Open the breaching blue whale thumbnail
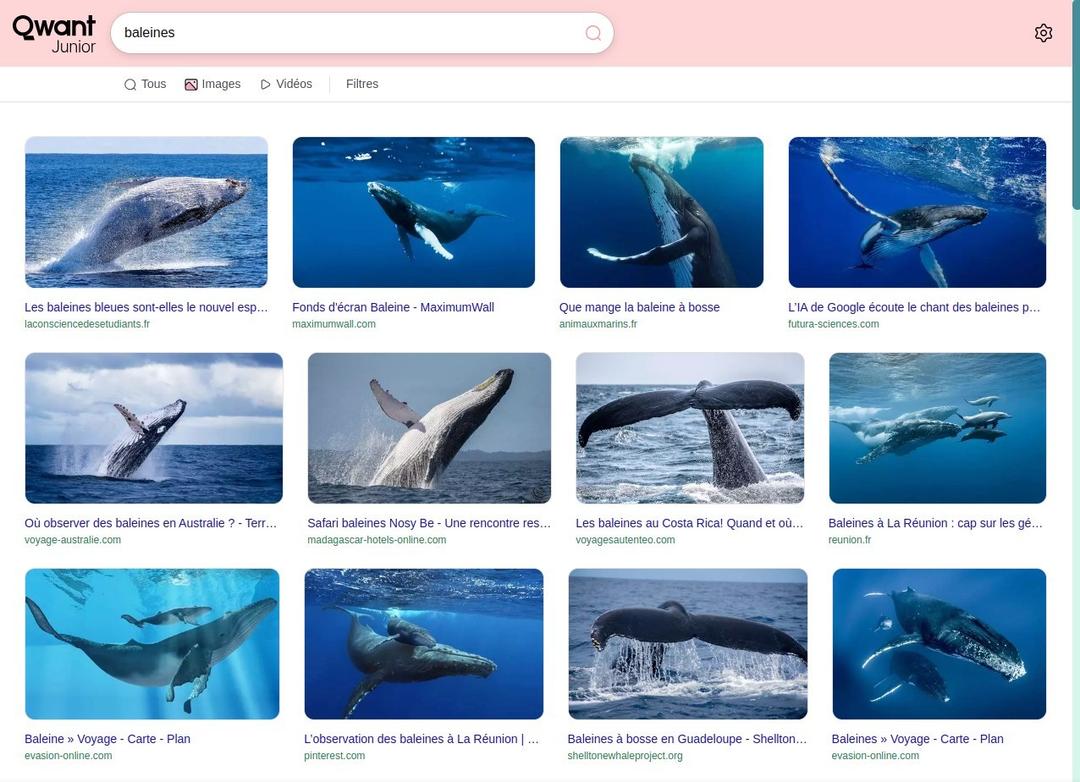 (x=146, y=212)
